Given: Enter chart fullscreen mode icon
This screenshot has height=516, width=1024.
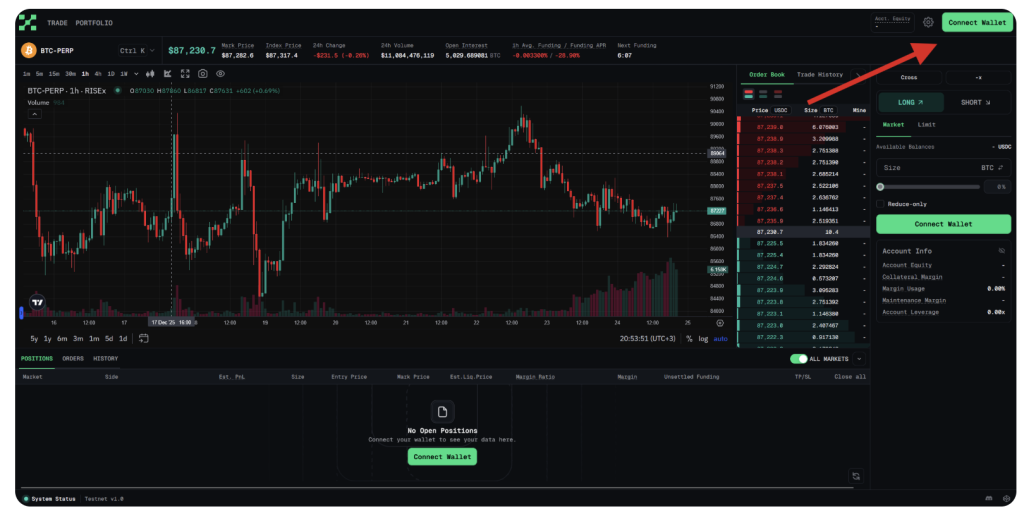Looking at the screenshot, I should point(185,73).
